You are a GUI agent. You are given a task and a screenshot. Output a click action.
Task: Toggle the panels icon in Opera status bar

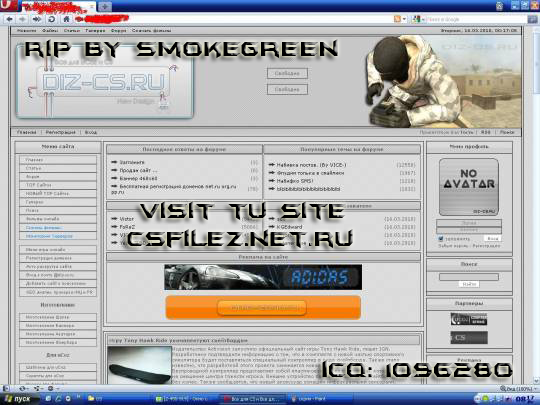7,388
